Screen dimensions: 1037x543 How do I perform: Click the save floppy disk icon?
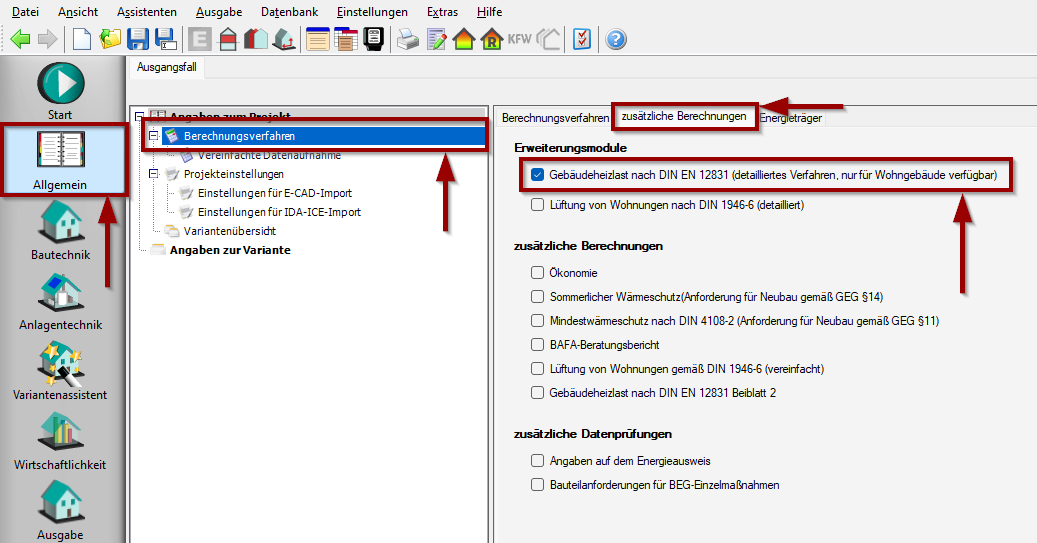138,40
